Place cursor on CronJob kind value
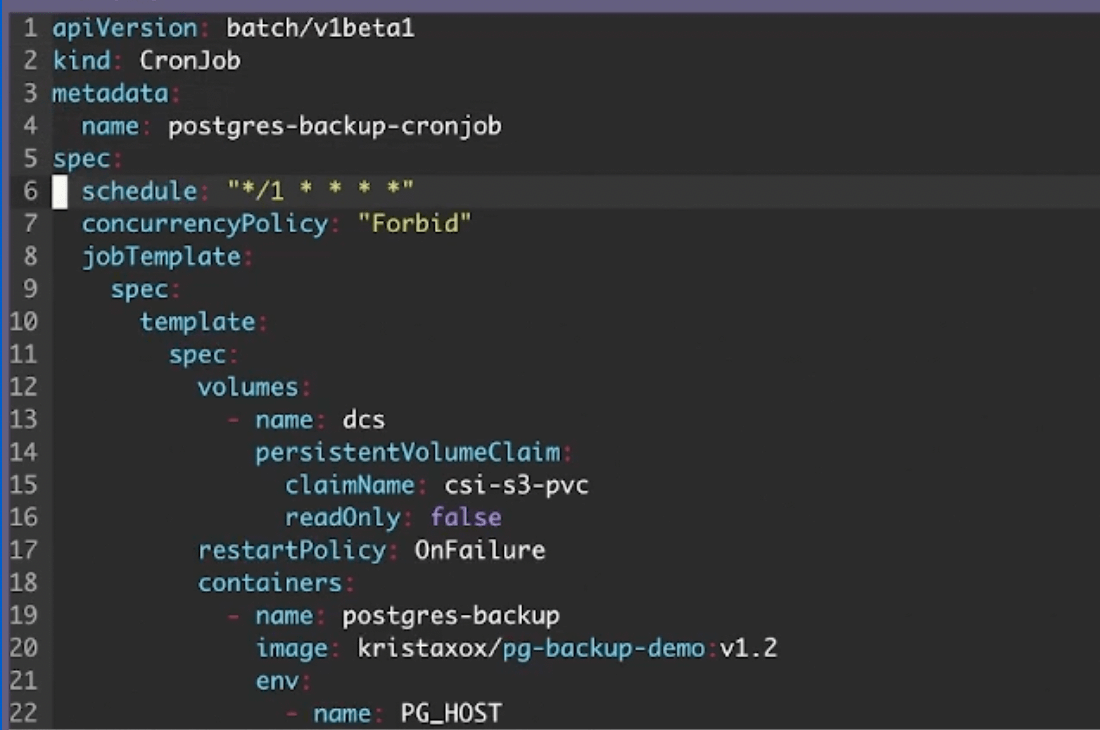 tap(190, 61)
